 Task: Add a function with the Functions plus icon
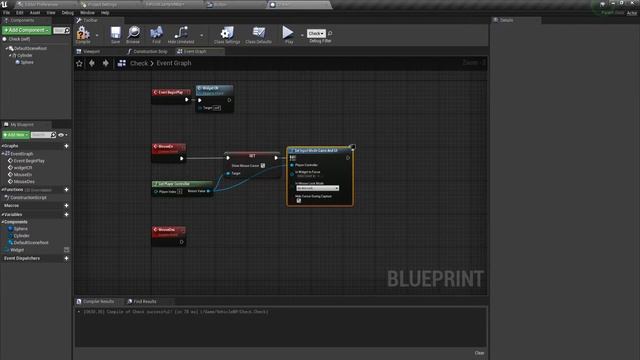(x=66, y=190)
